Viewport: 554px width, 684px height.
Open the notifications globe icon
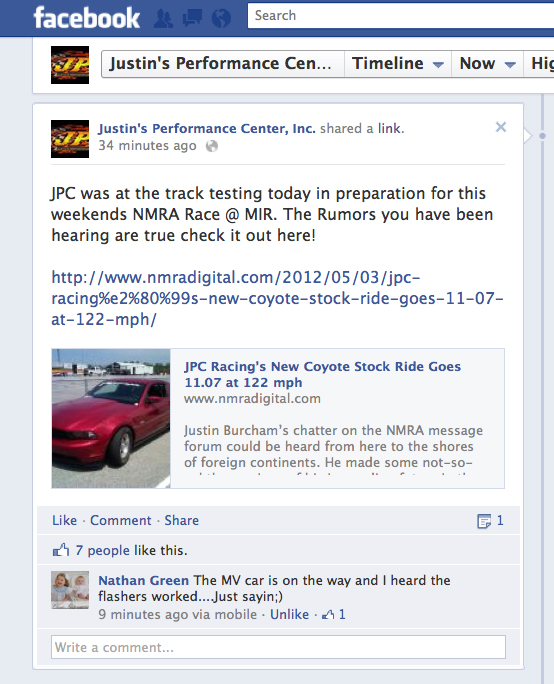(x=221, y=19)
